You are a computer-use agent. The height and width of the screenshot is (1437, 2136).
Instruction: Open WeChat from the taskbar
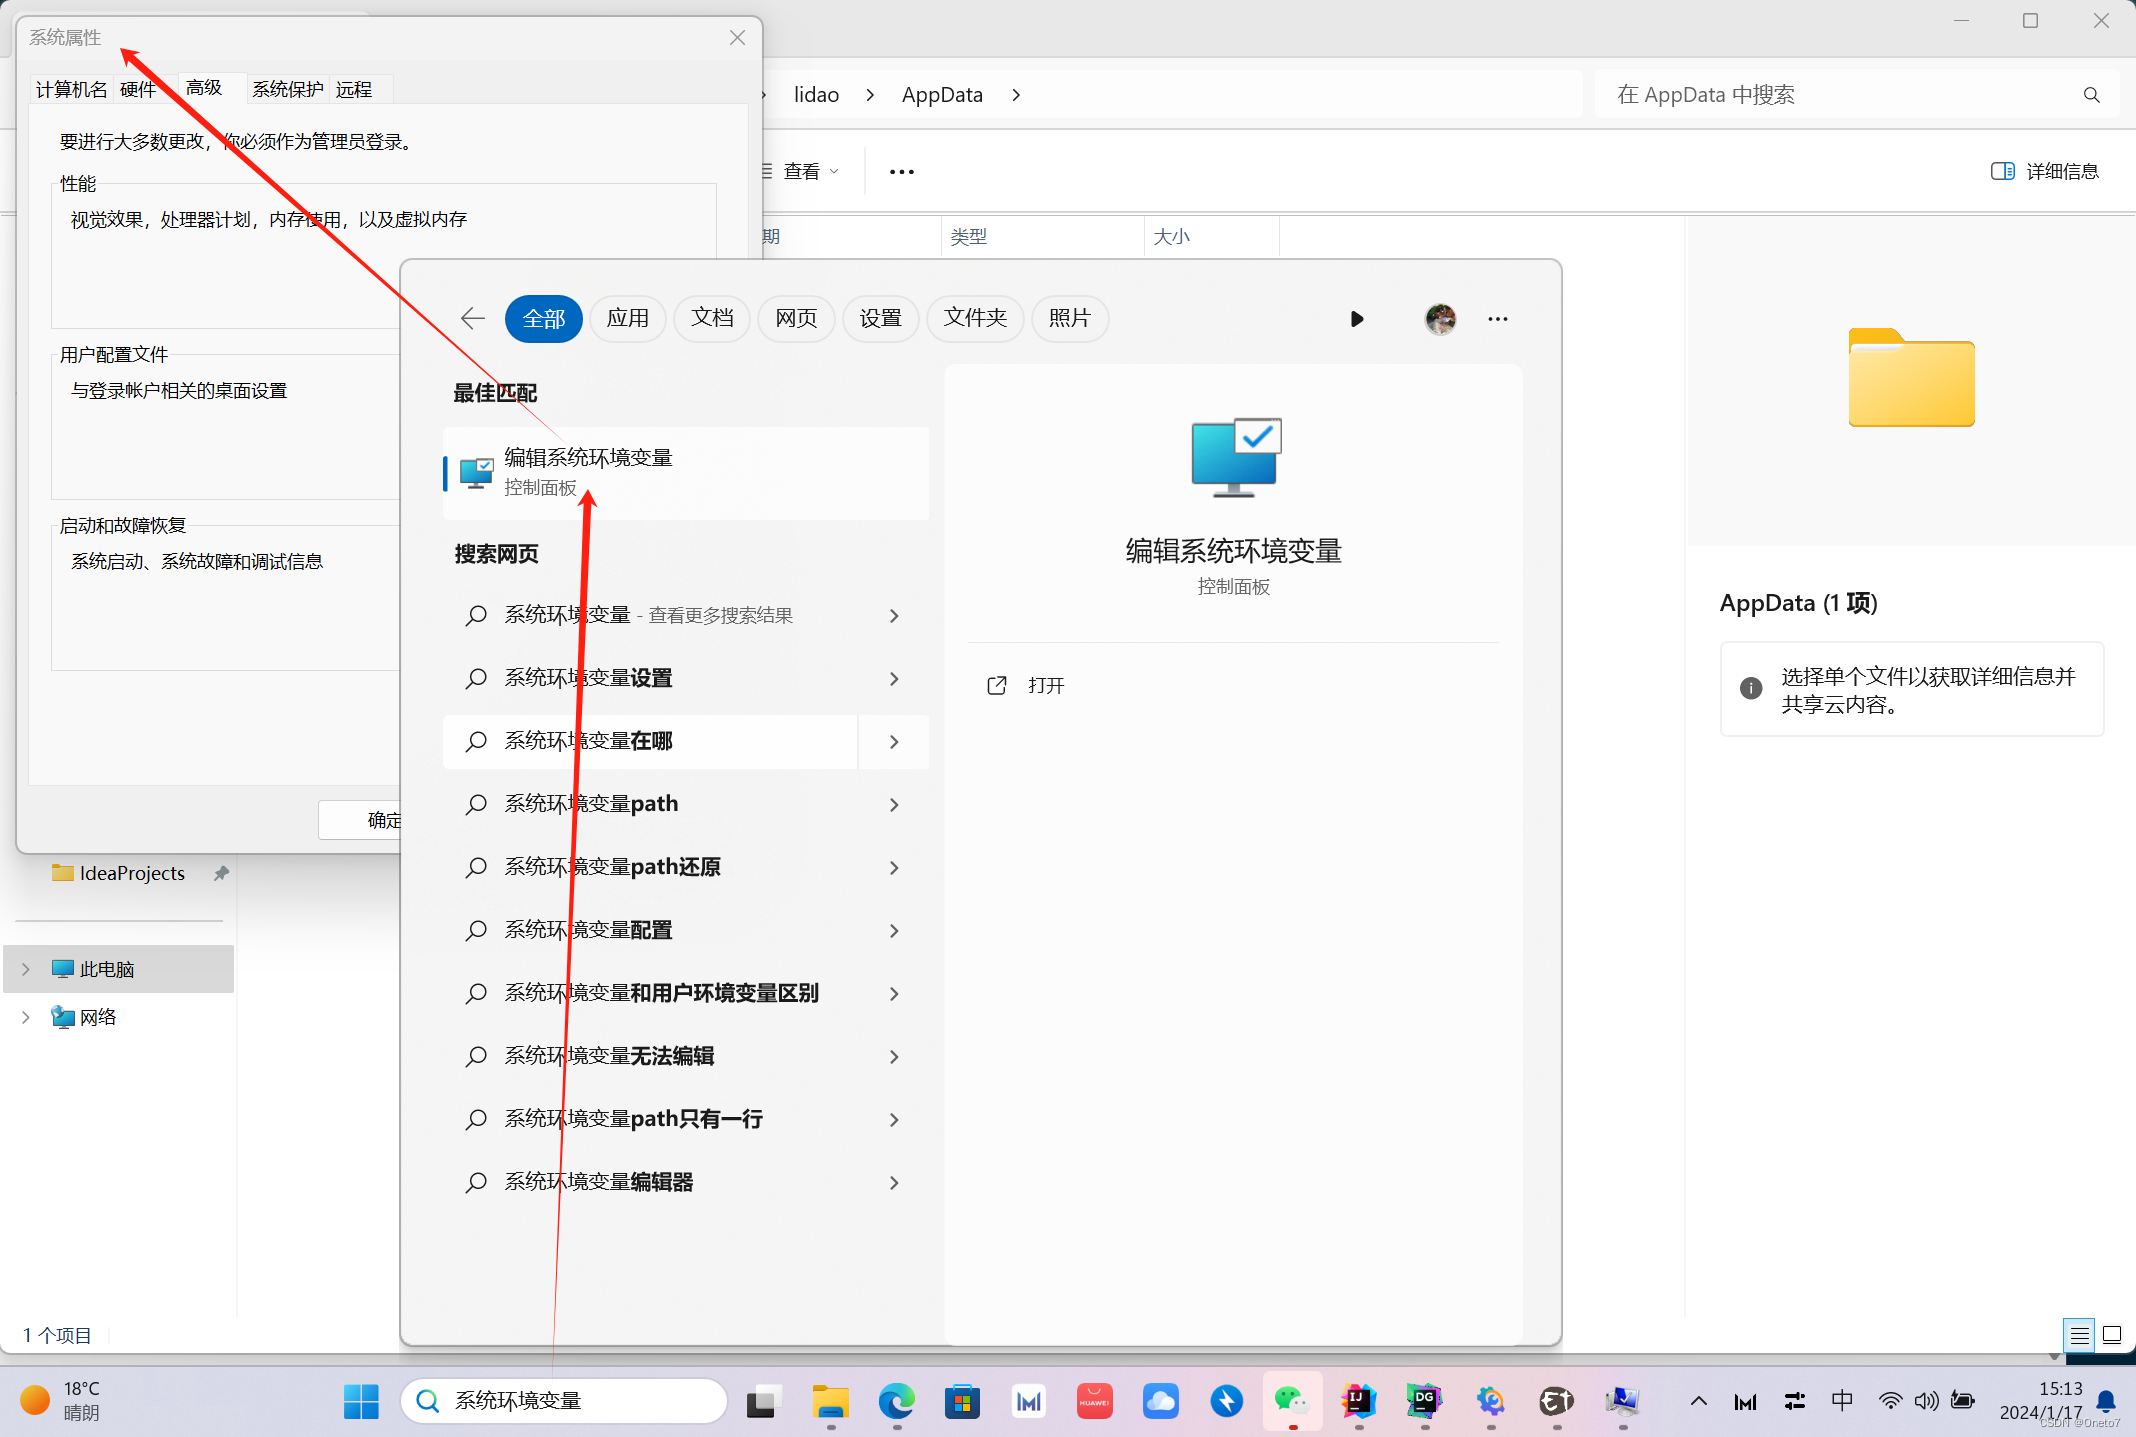[x=1292, y=1401]
